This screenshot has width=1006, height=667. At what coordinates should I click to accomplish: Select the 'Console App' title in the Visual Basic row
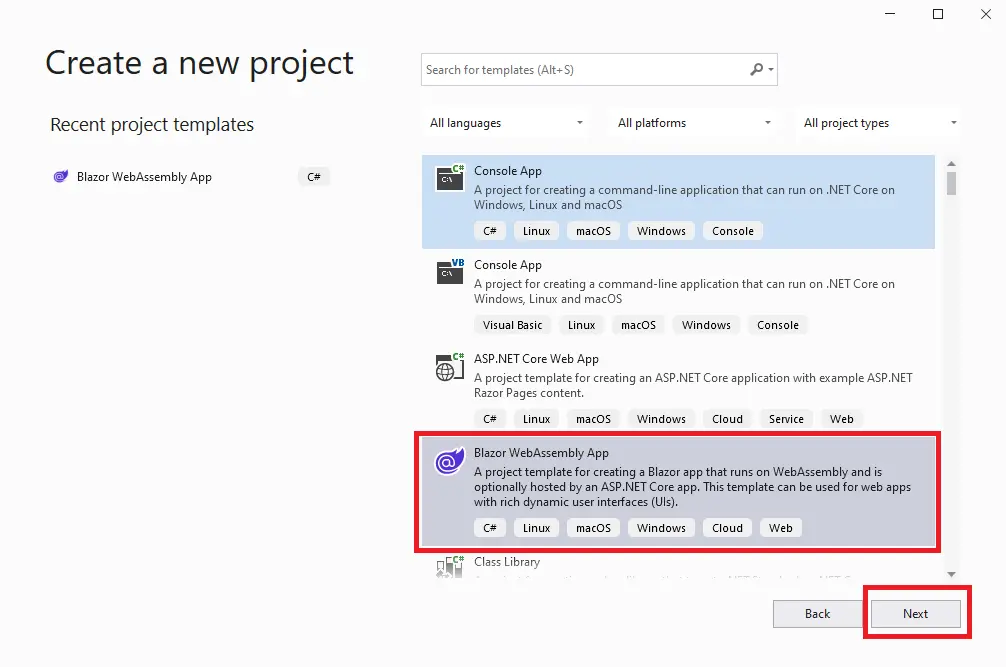(507, 265)
